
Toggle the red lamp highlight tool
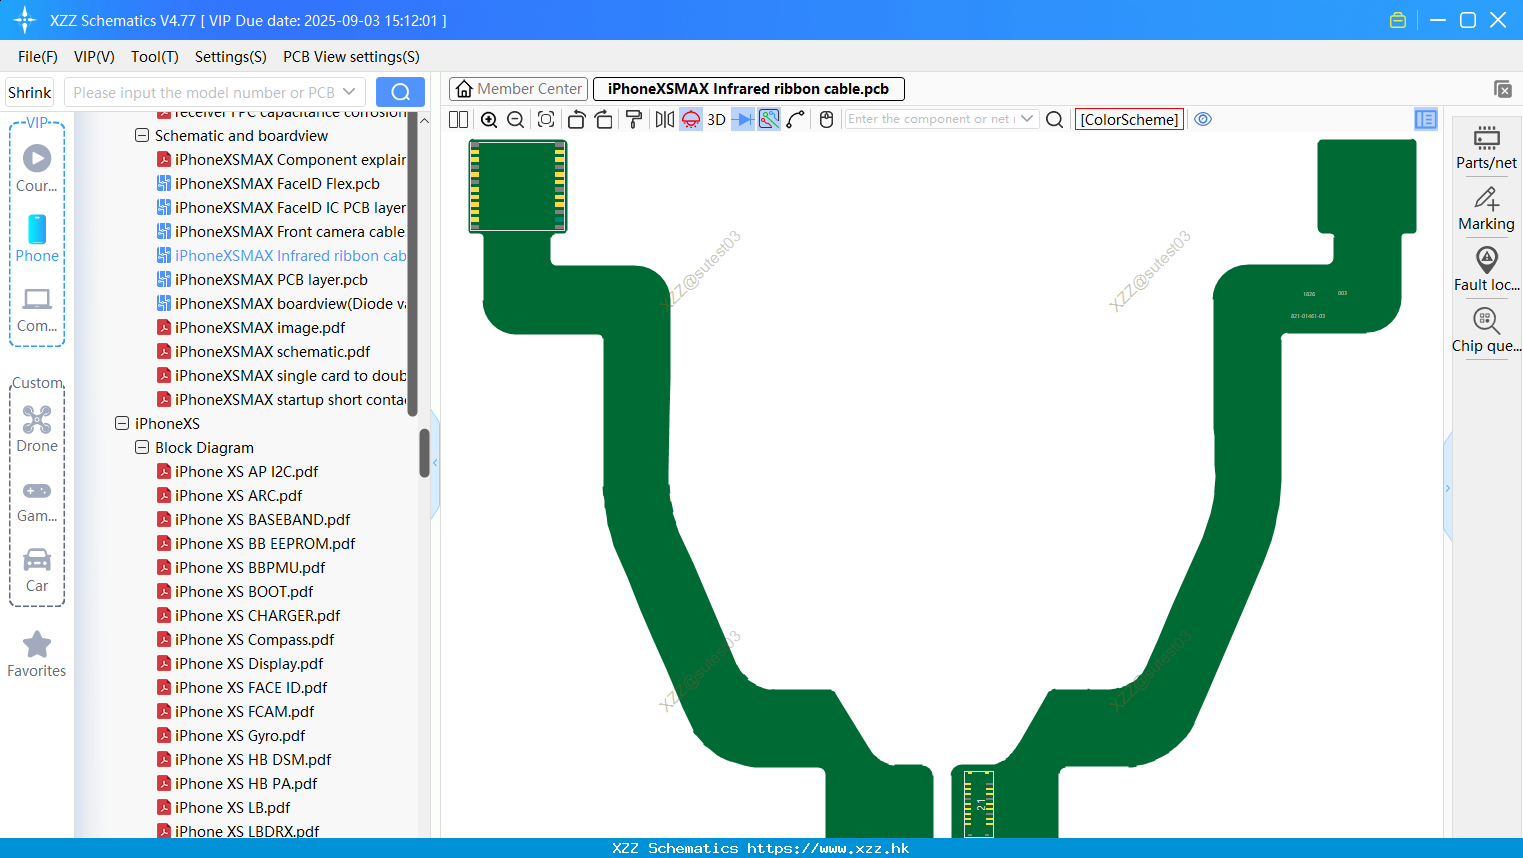[691, 119]
